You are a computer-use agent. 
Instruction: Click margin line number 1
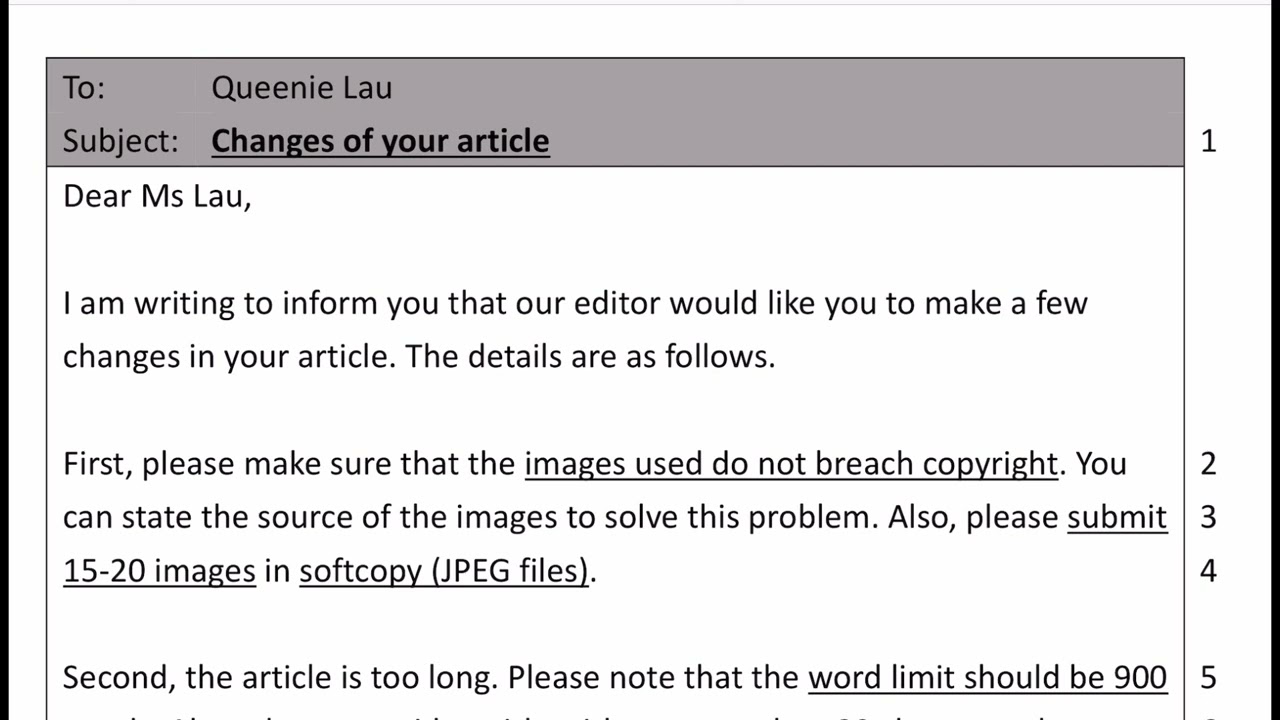1208,141
